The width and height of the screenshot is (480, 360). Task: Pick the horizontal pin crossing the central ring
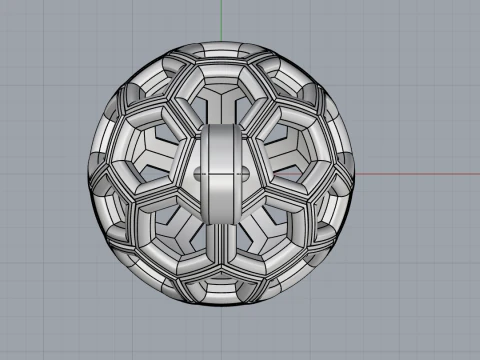(x=222, y=174)
